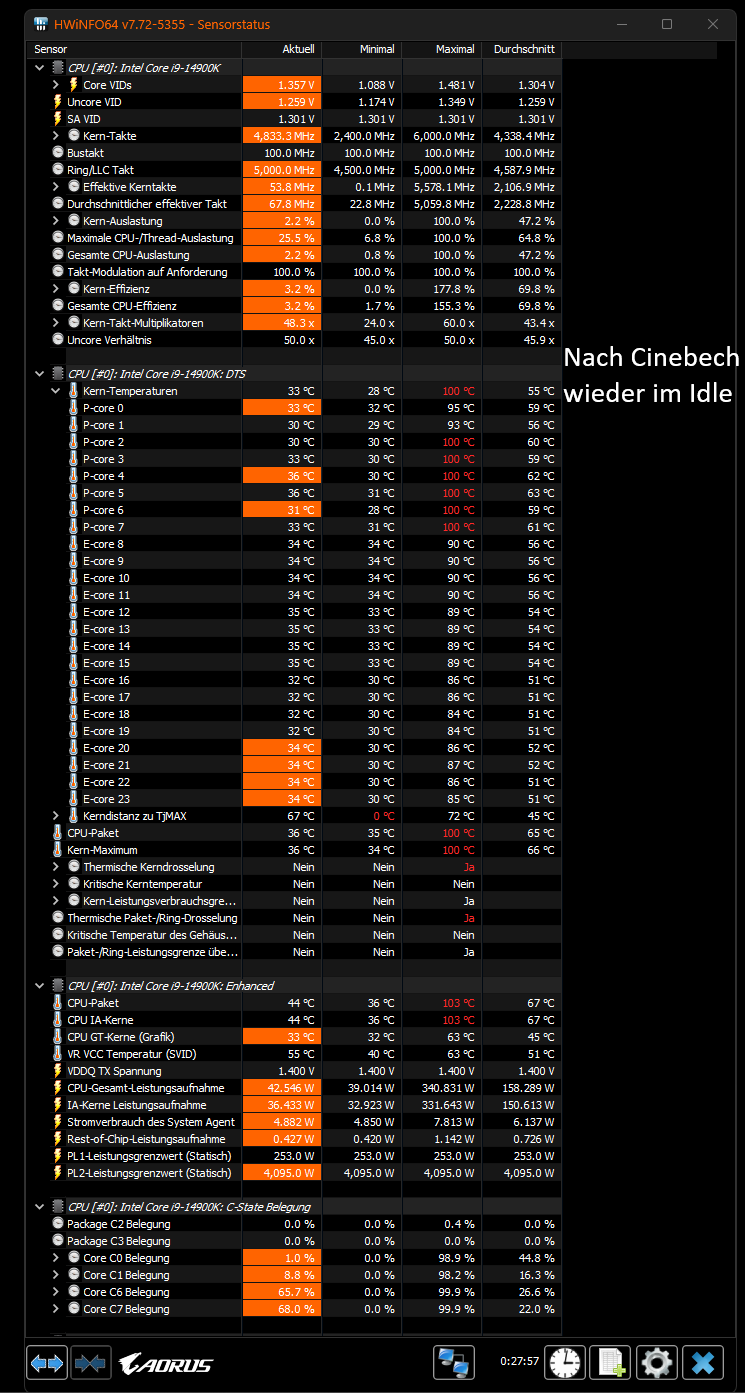Close sensors with the blue X icon
Image resolution: width=745 pixels, height=1393 pixels.
[x=704, y=1362]
